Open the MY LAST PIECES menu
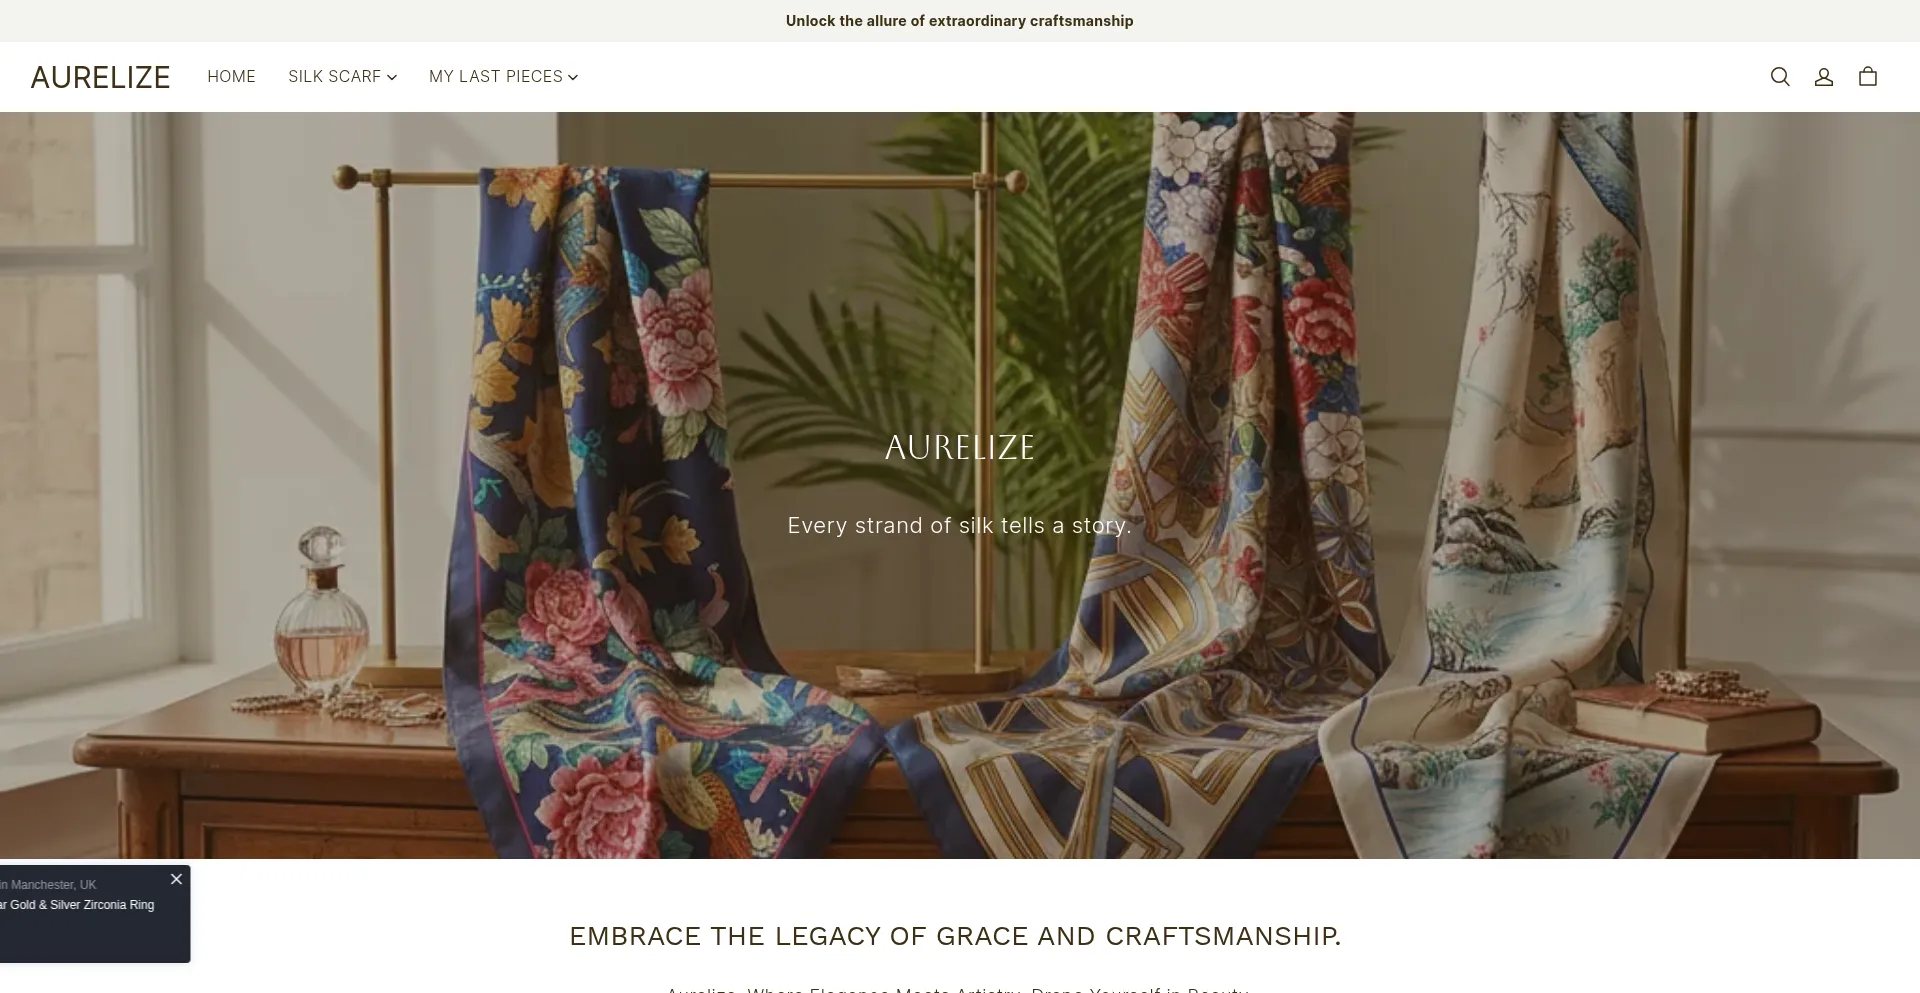This screenshot has width=1920, height=993. 504,77
